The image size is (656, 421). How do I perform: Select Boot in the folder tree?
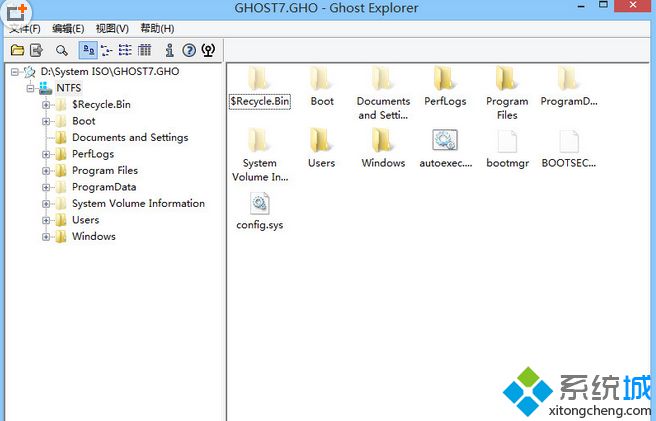point(84,121)
